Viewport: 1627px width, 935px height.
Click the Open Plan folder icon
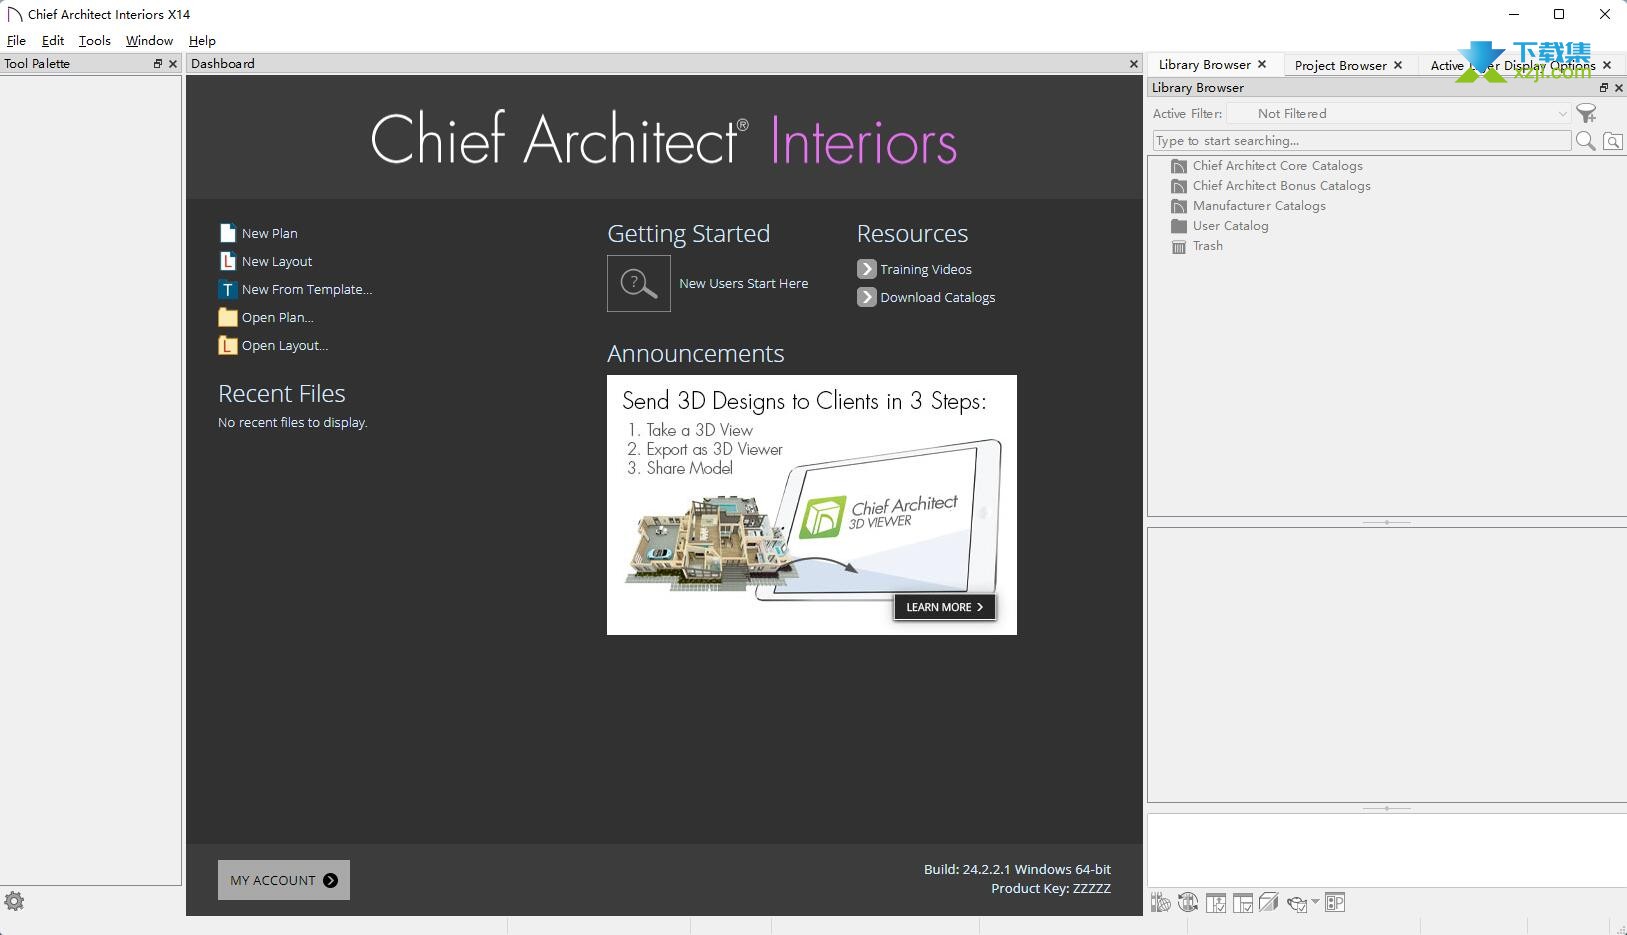click(x=227, y=317)
